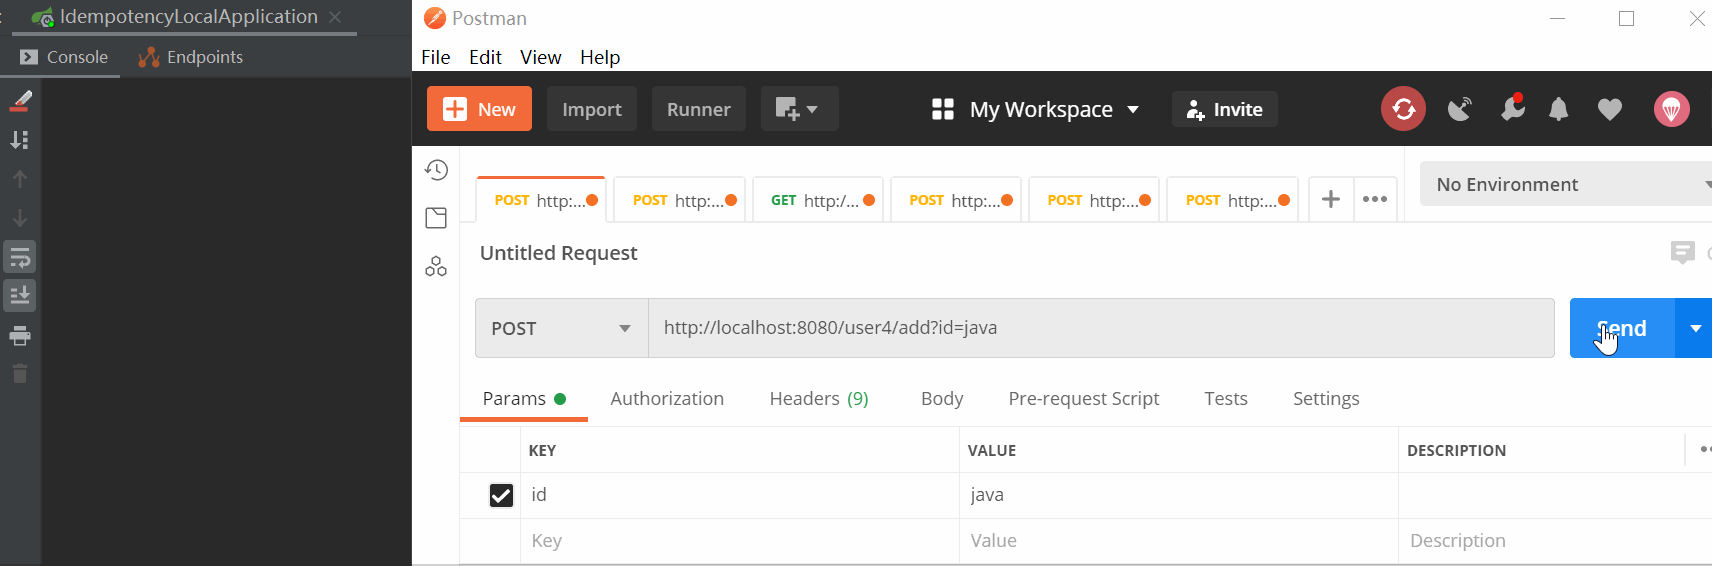This screenshot has height=566, width=1712.
Task: Click the trash clear-all icon
Action: coord(20,374)
